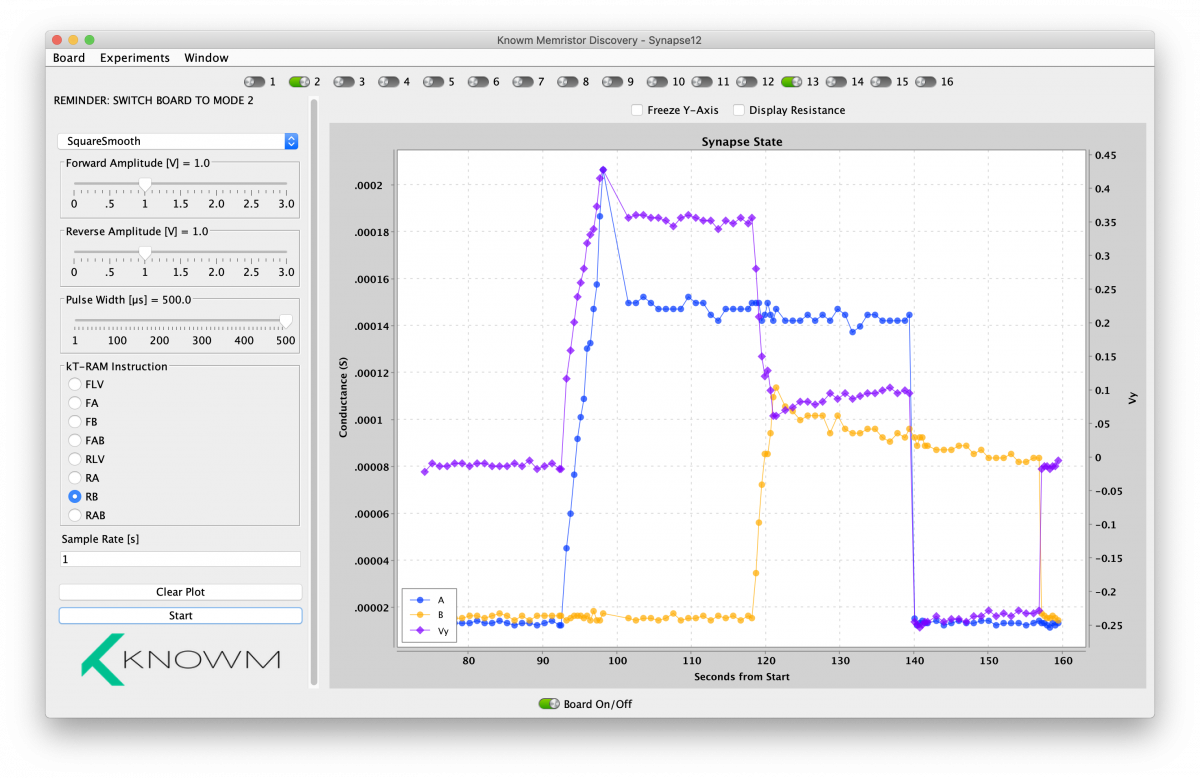Image resolution: width=1200 pixels, height=778 pixels.
Task: Toggle memristor switch 3
Action: [344, 81]
